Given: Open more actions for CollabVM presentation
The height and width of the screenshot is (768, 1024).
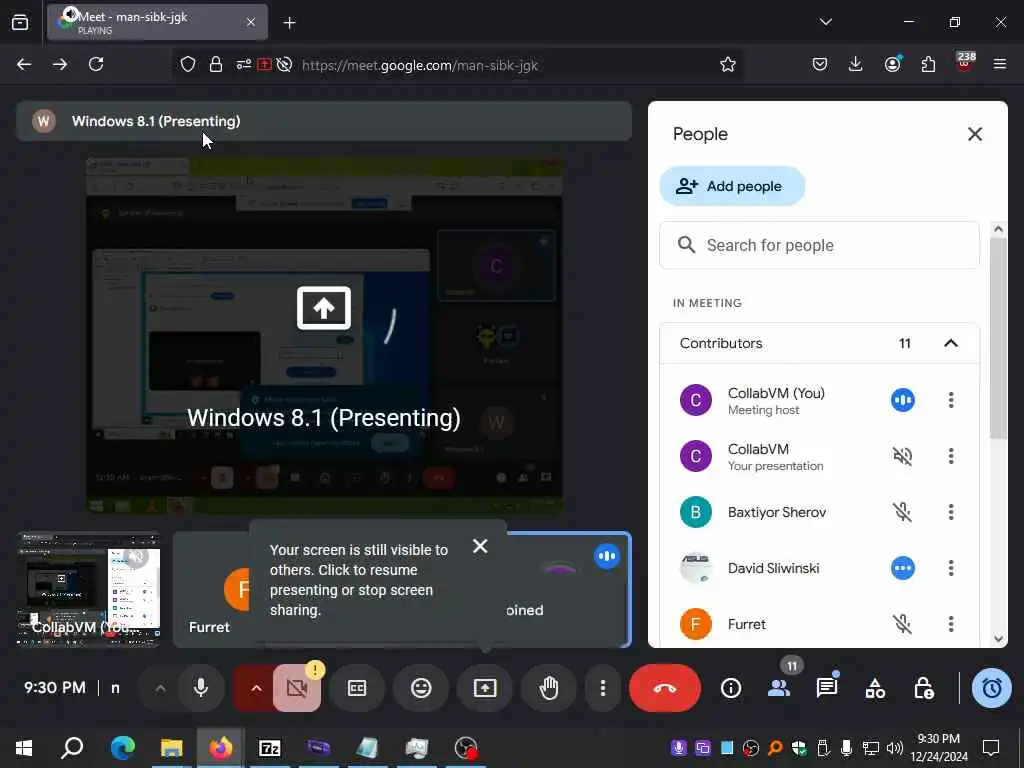Looking at the screenshot, I should [951, 456].
